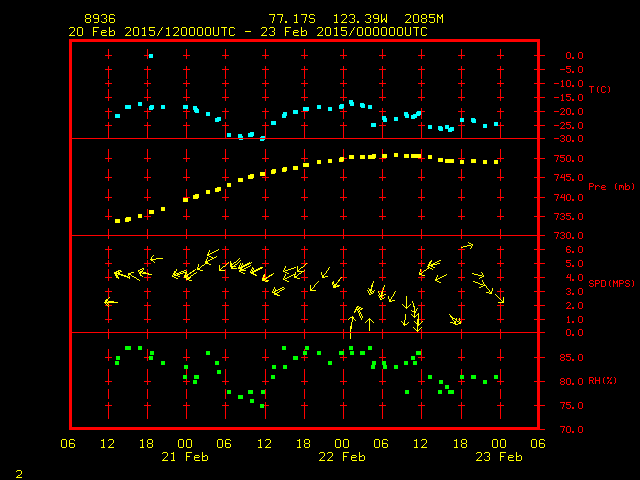Click the -15.0 temperature tick label

(569, 98)
